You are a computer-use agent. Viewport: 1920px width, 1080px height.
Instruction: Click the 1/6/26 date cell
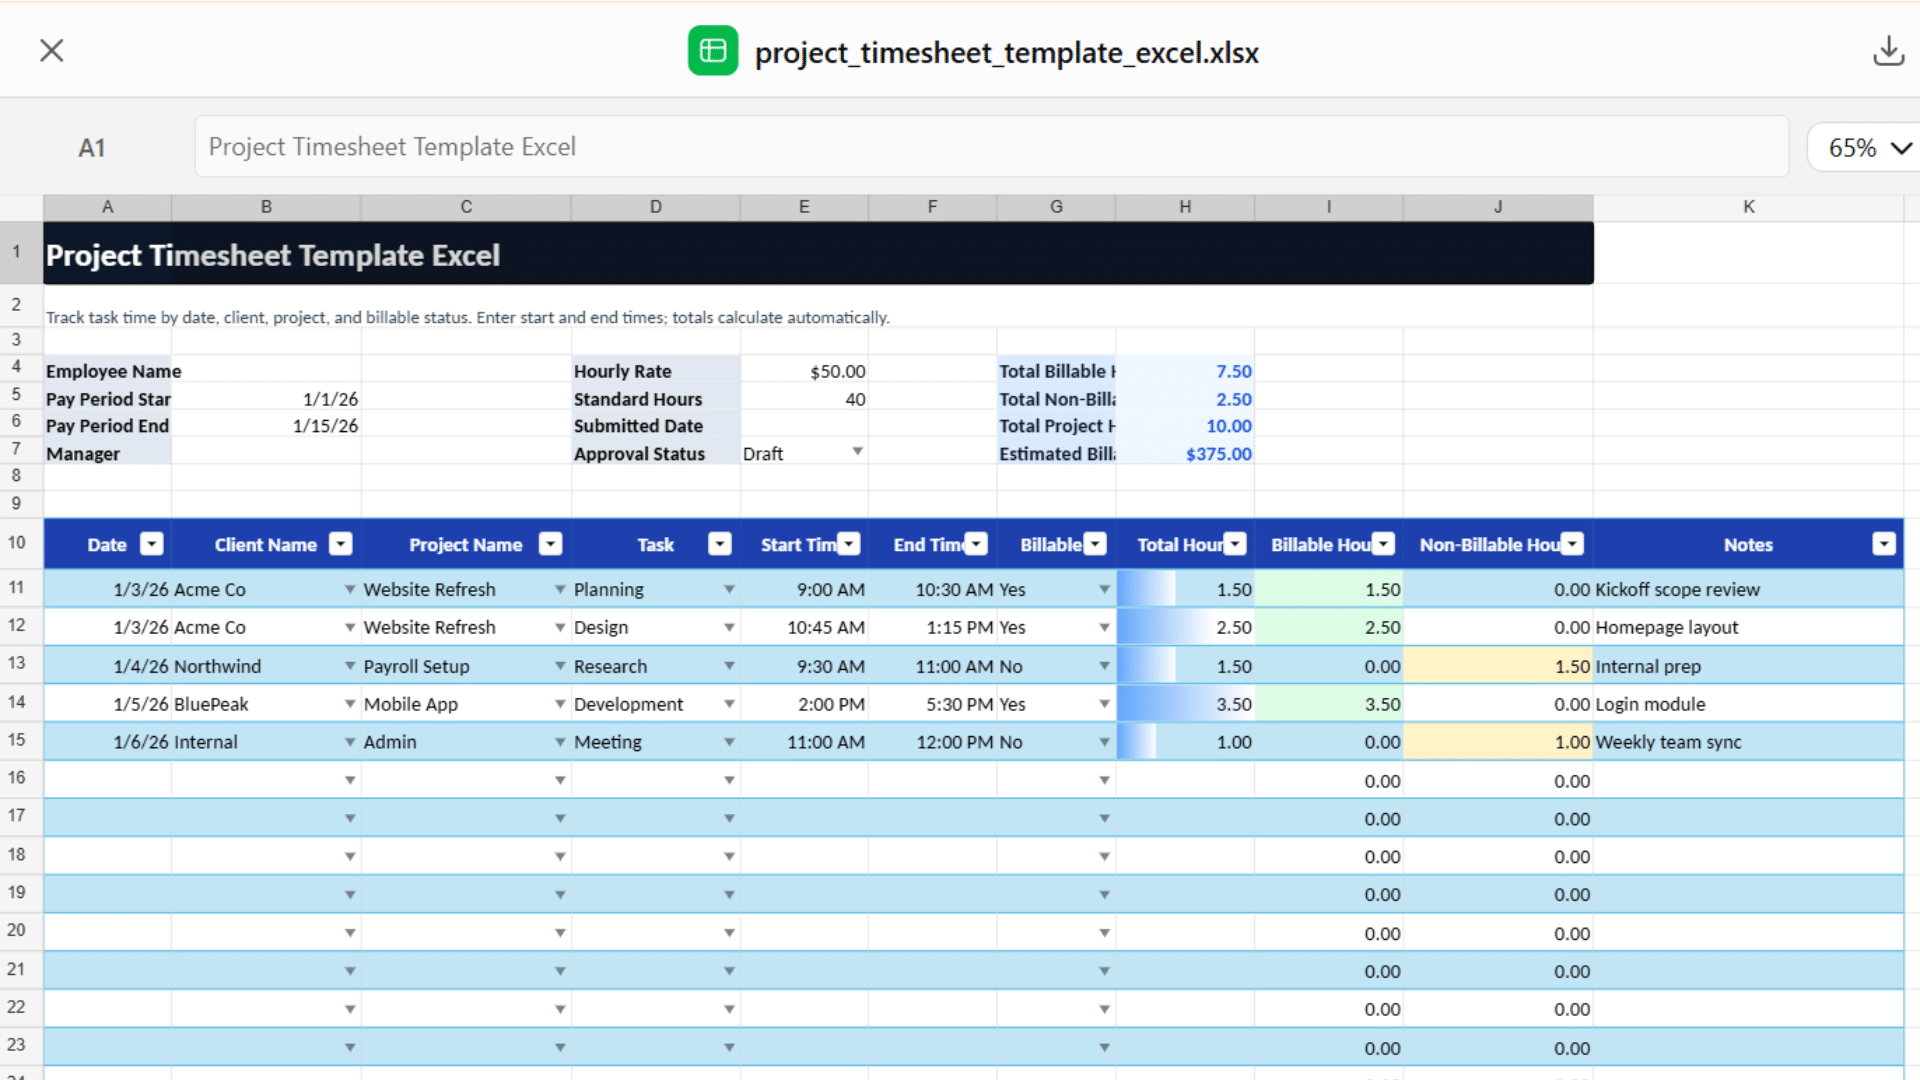[x=107, y=742]
